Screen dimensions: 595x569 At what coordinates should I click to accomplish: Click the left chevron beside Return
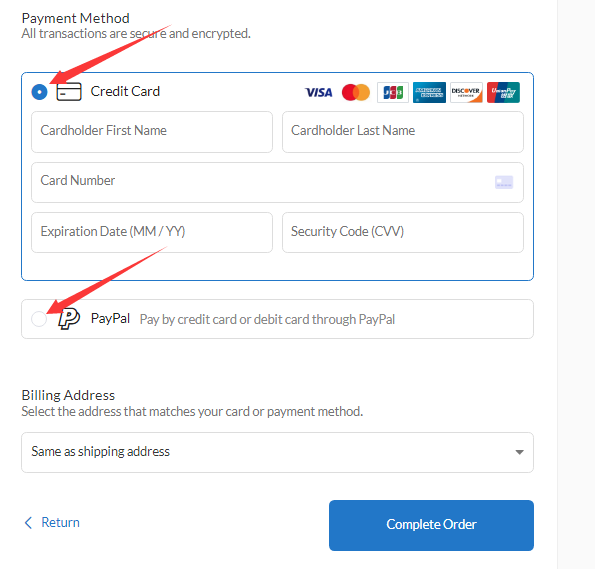[28, 523]
